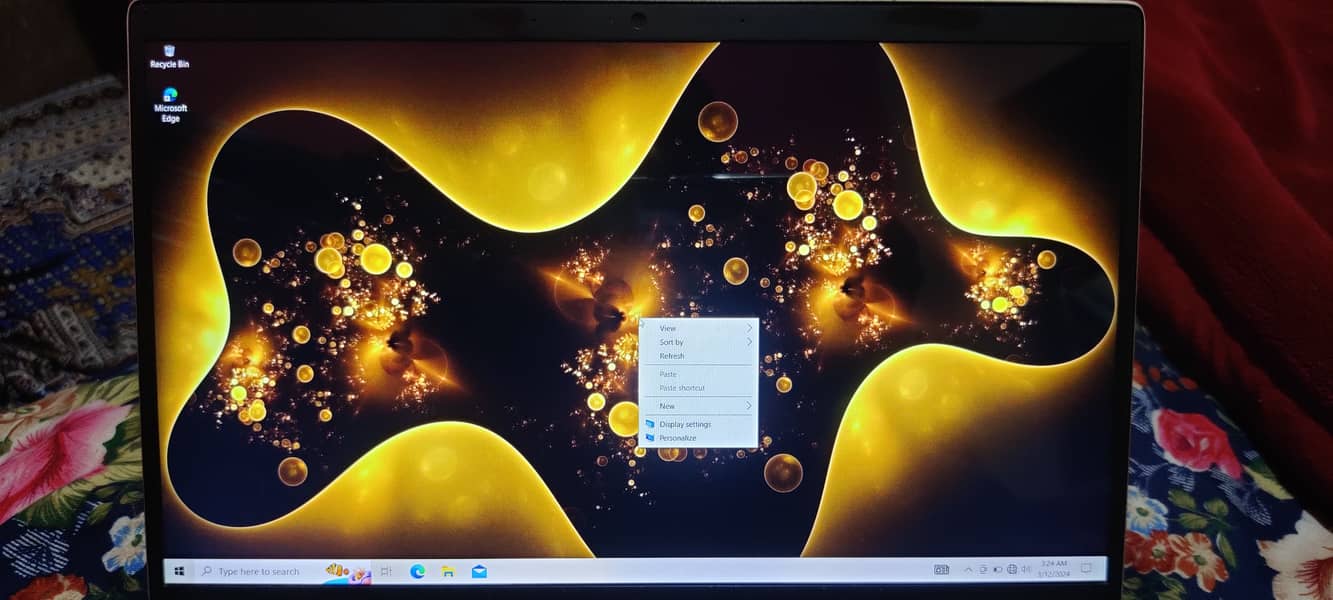Screen dimensions: 1333x600
Task: Click the Personalize menu icon
Action: pos(650,438)
